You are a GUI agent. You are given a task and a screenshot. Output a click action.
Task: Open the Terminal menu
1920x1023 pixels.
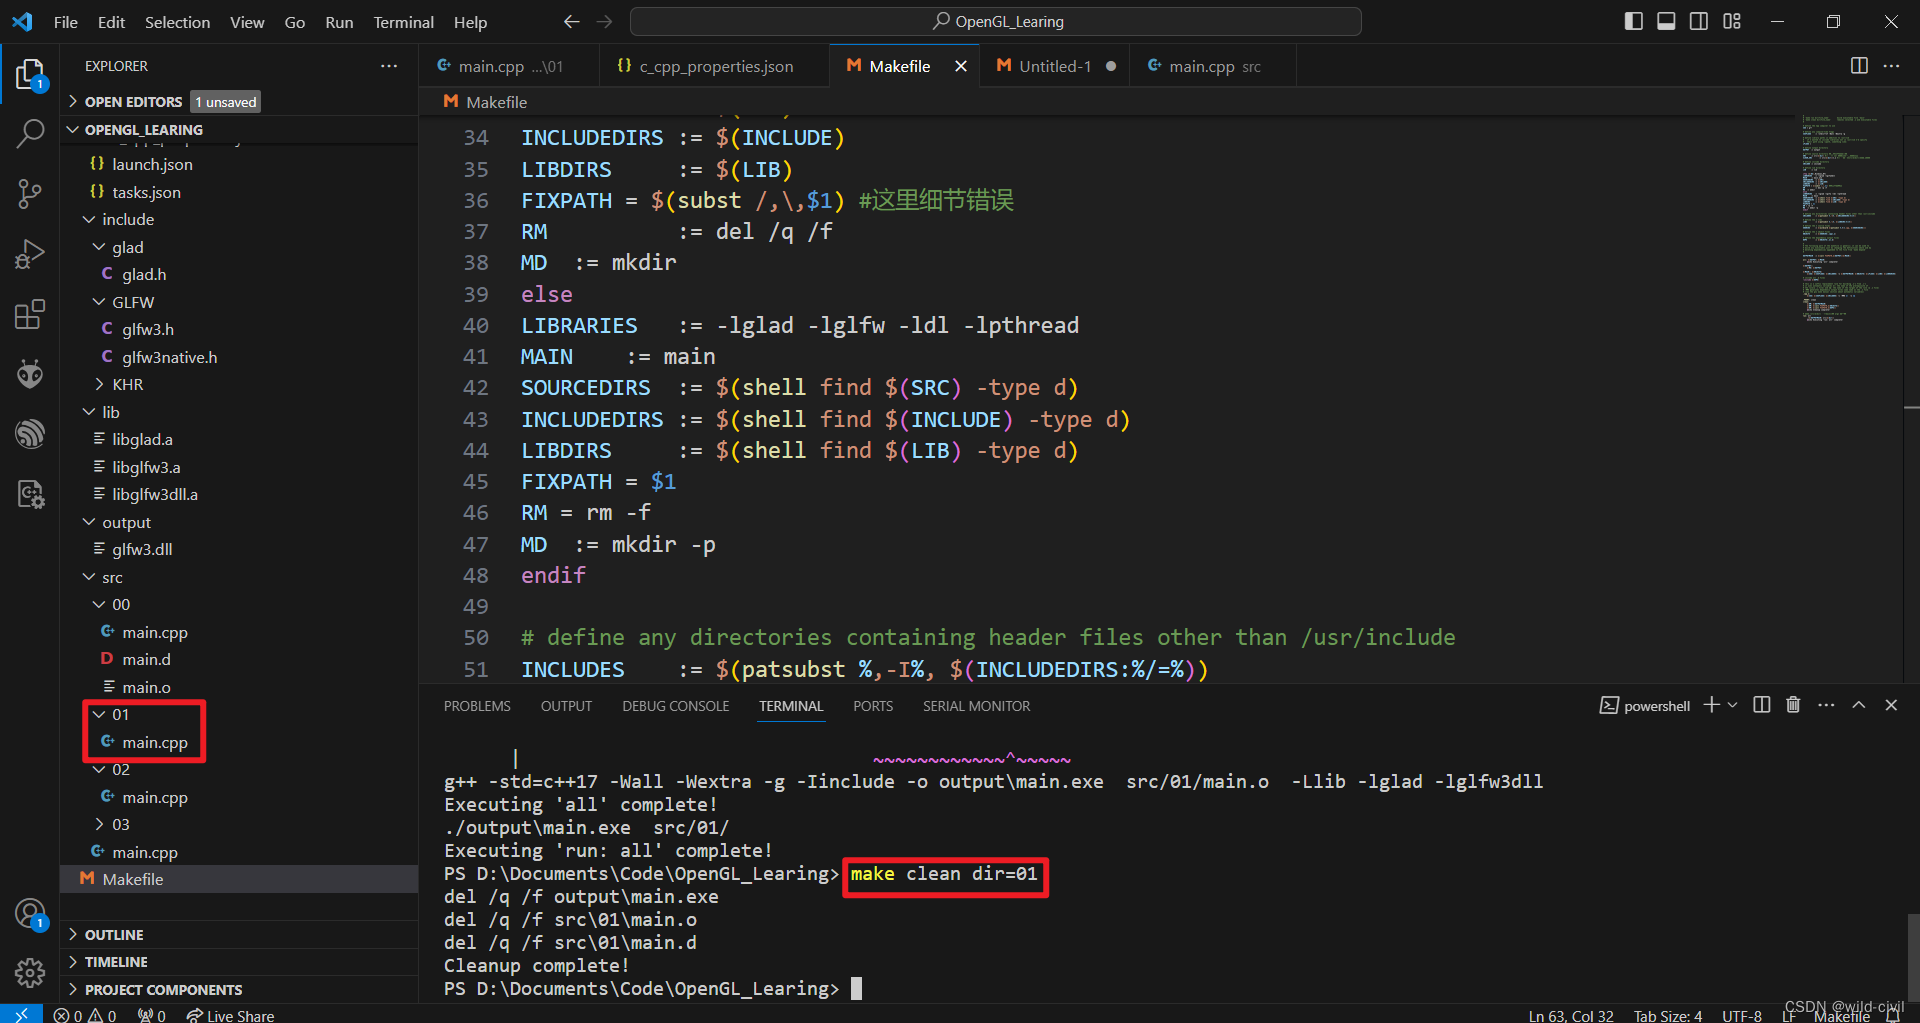(403, 22)
